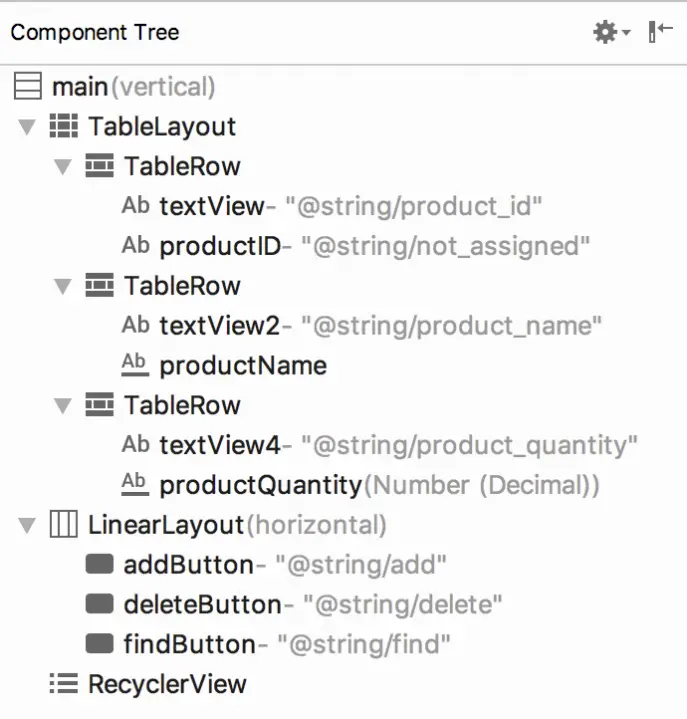Viewport: 687px width, 719px height.
Task: Collapse the first TableRow containing textView
Action: tap(63, 167)
